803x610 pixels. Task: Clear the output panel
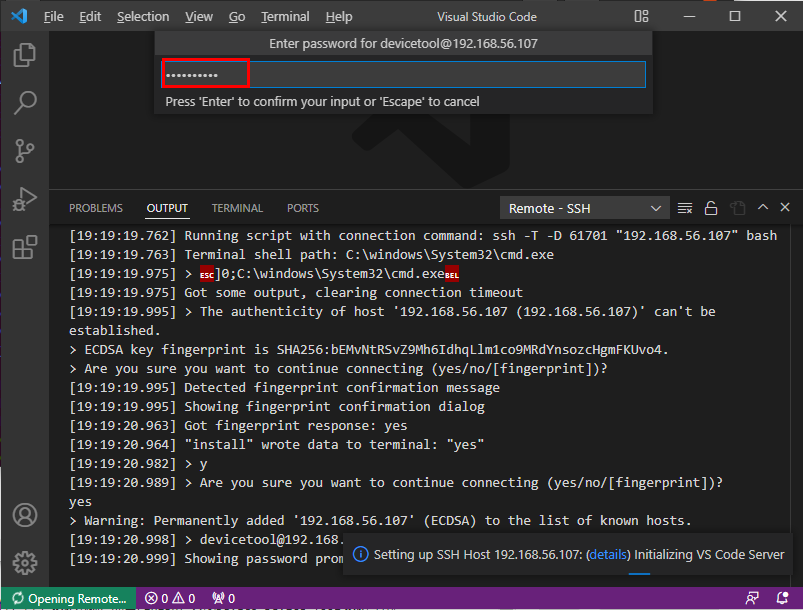pyautogui.click(x=685, y=208)
